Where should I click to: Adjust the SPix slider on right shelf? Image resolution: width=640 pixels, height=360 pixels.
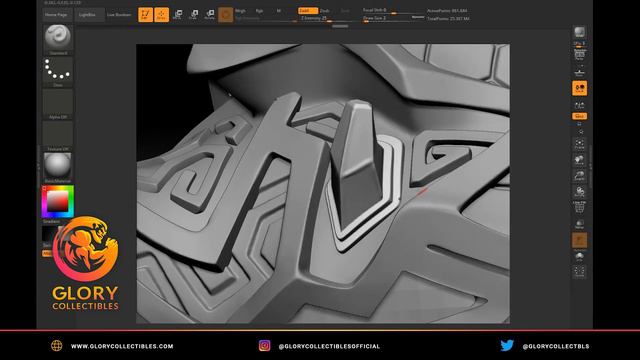[x=579, y=44]
